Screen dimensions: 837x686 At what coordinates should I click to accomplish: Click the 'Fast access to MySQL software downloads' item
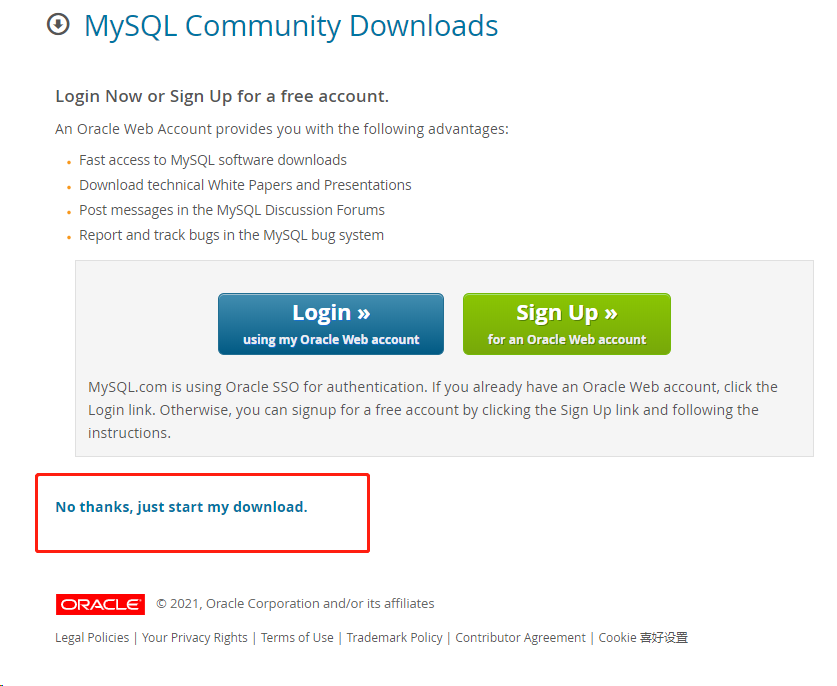(x=213, y=160)
